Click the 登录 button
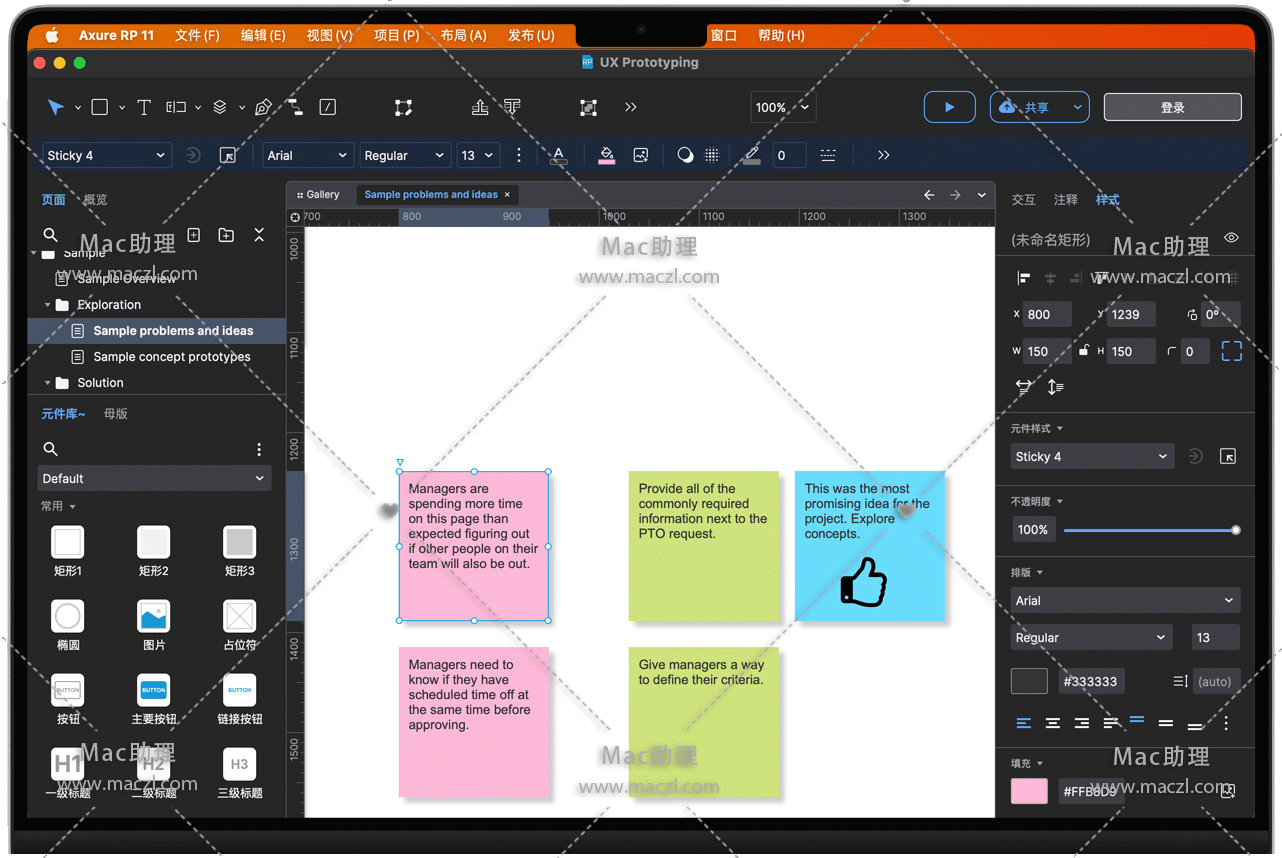This screenshot has height=858, width=1282. pyautogui.click(x=1172, y=107)
